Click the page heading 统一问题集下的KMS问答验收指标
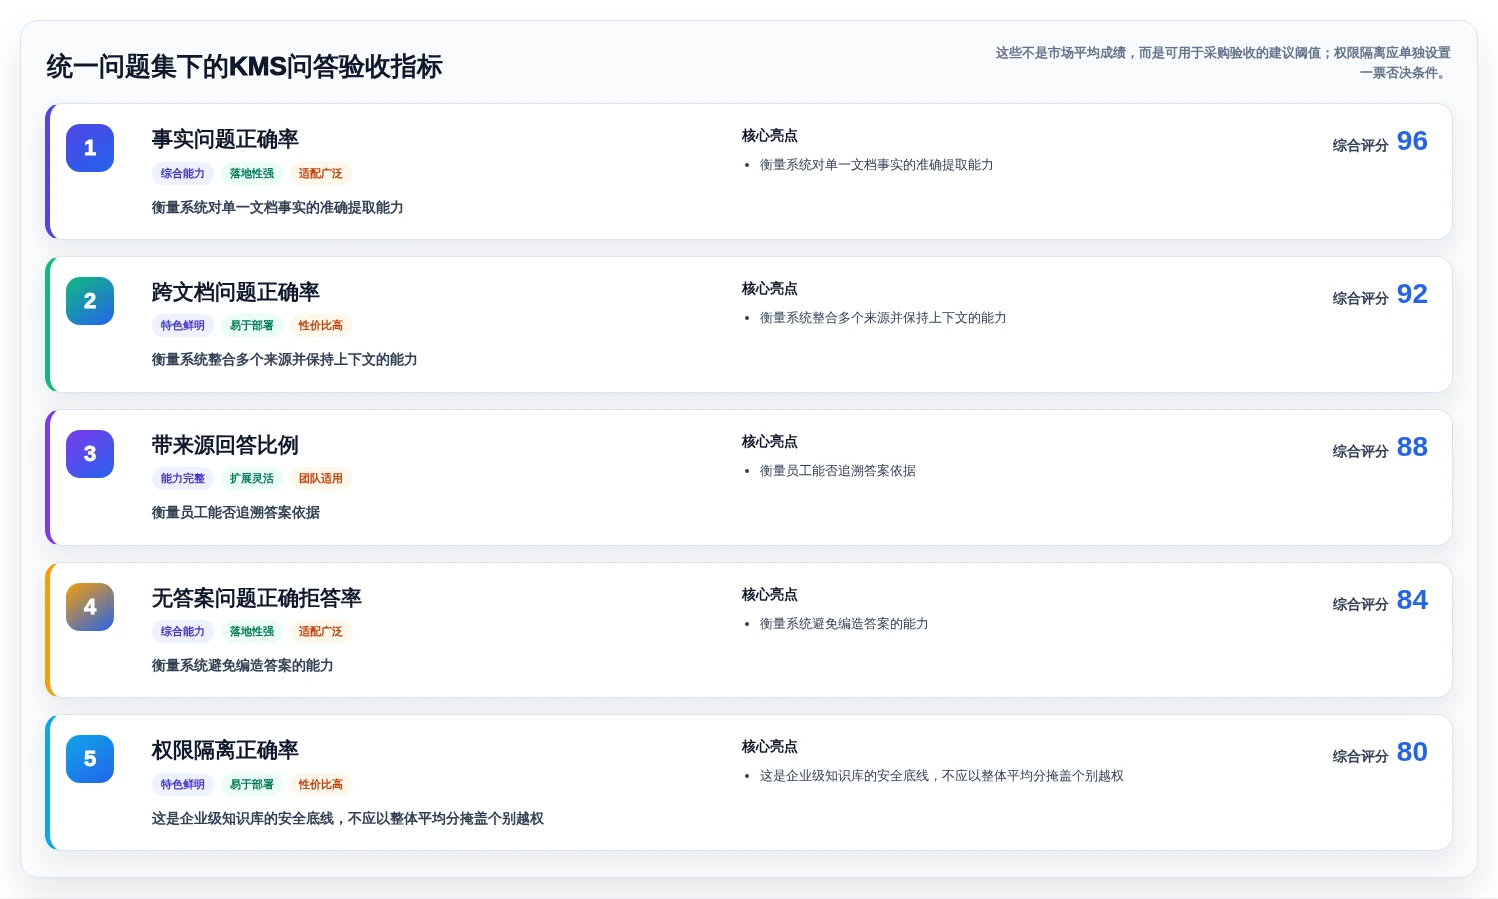Screen dimensions: 1498x899 pos(244,67)
